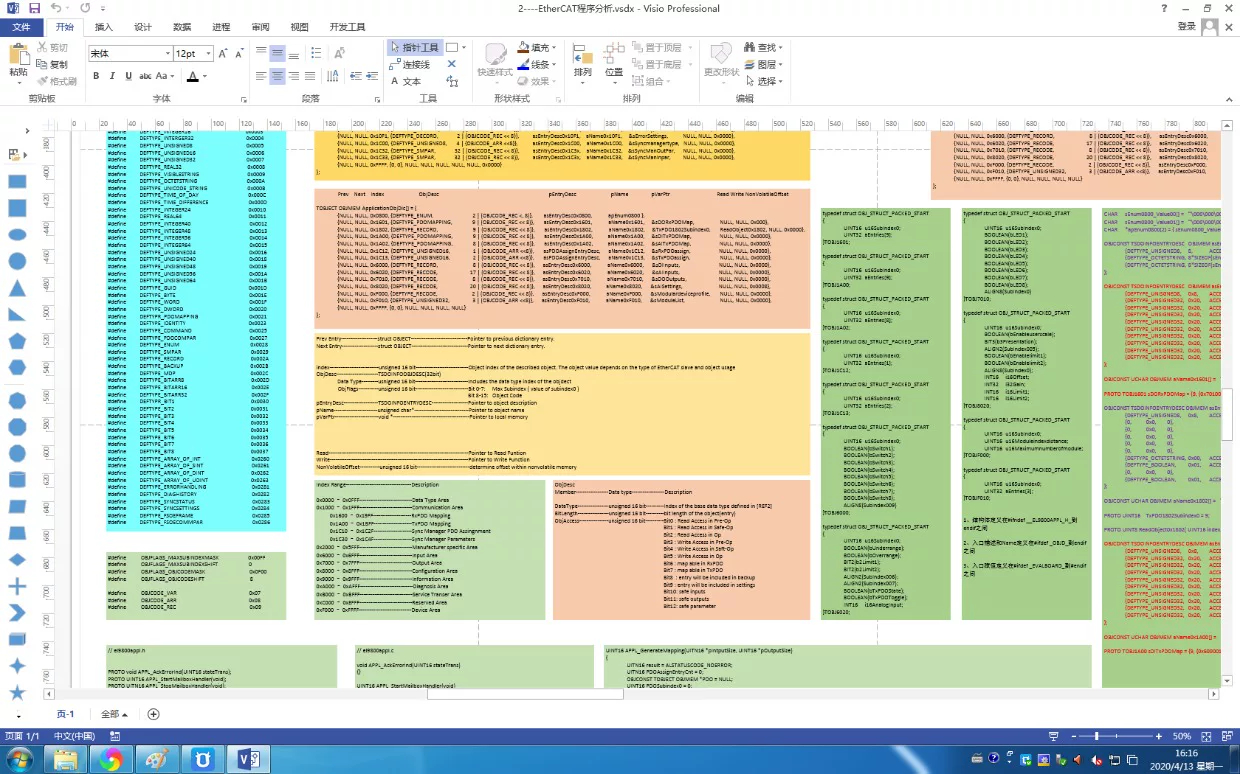Toggle italic formatting
1240x774 pixels.
(x=112, y=76)
